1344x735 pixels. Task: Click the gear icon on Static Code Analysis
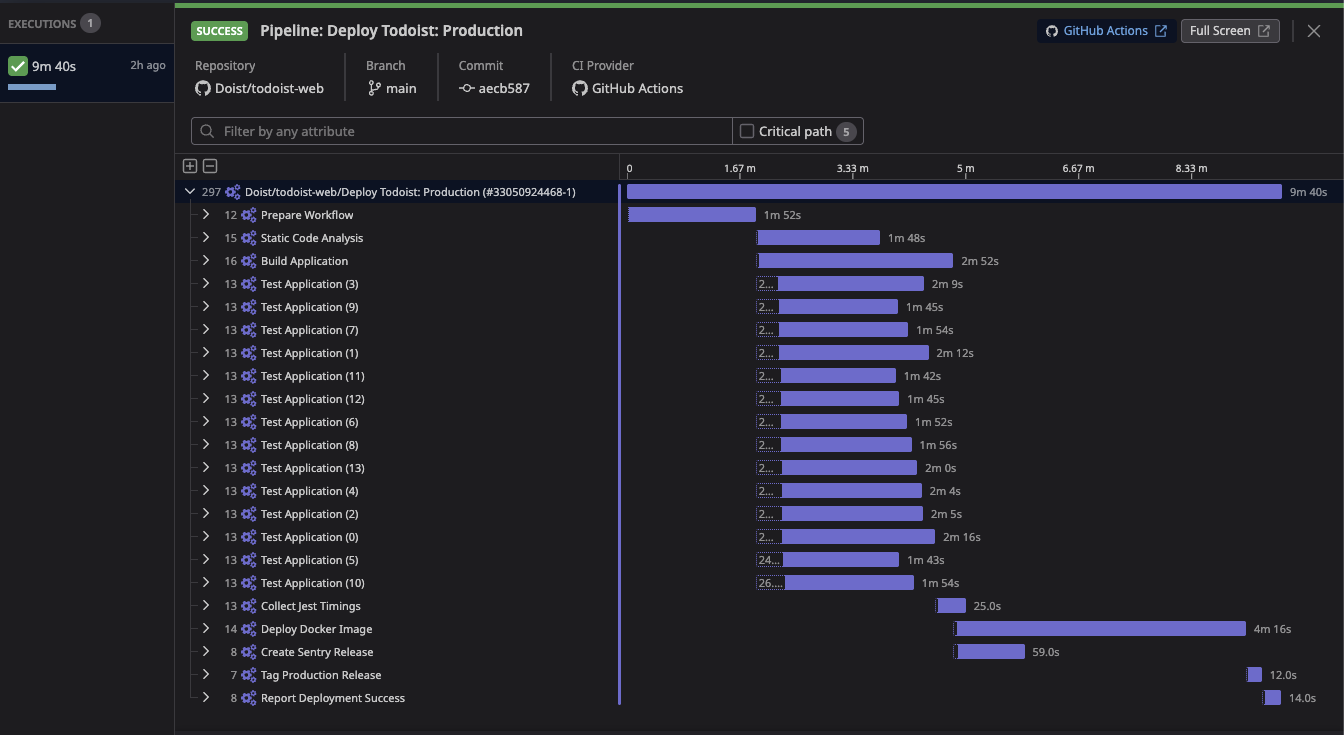click(x=249, y=238)
